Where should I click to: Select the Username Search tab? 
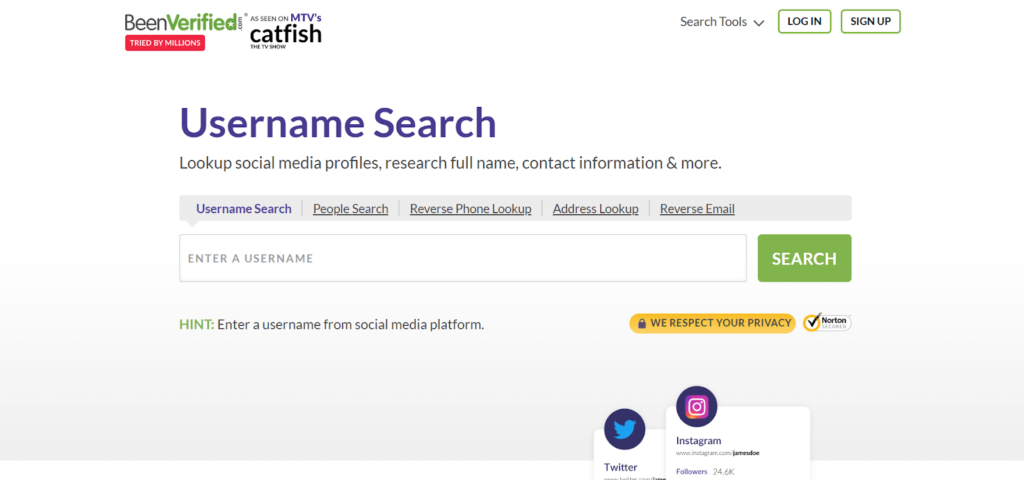pos(244,208)
